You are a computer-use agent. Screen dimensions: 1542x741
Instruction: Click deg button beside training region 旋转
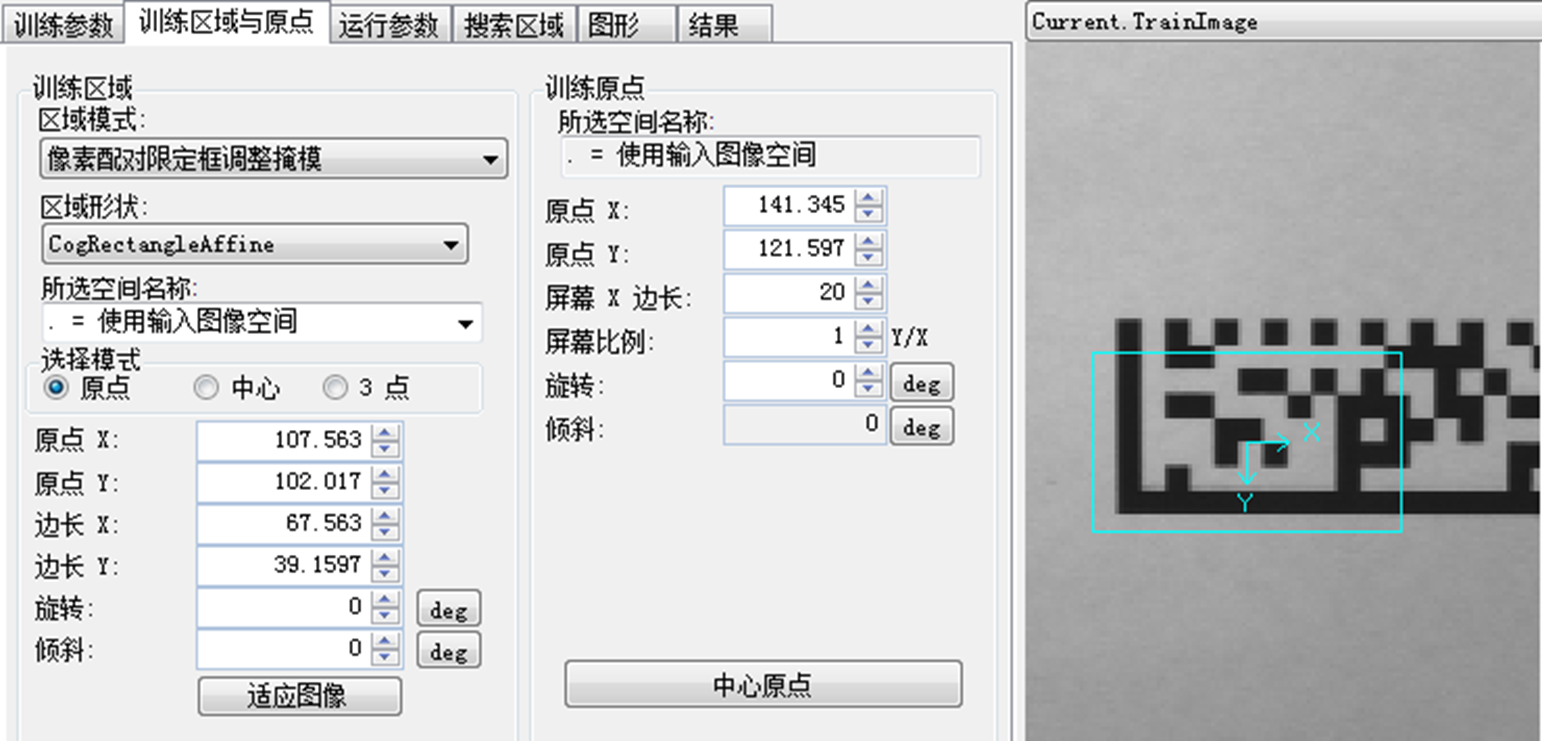pos(448,609)
